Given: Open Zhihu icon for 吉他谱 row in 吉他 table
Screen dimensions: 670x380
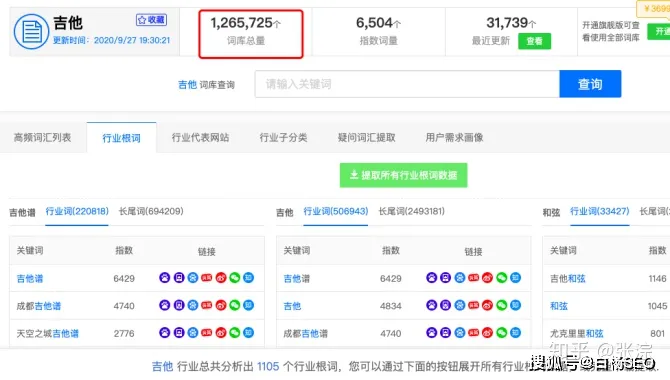Looking at the screenshot, I should pyautogui.click(x=516, y=278).
